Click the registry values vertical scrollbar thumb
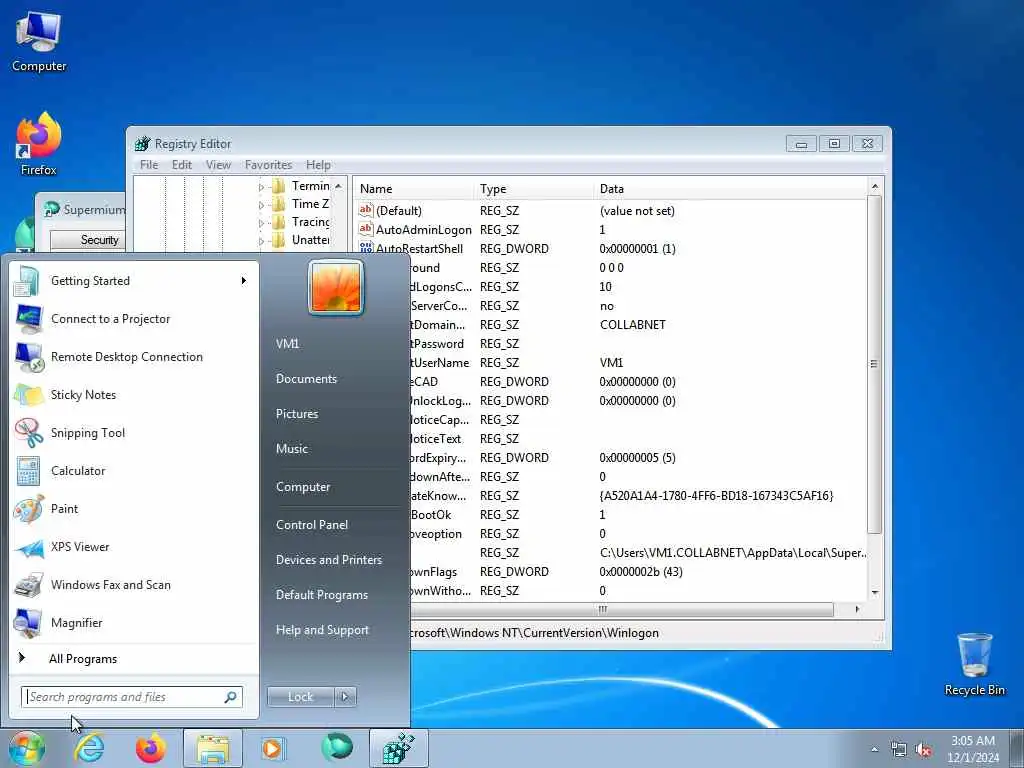The image size is (1024, 768). [x=874, y=364]
